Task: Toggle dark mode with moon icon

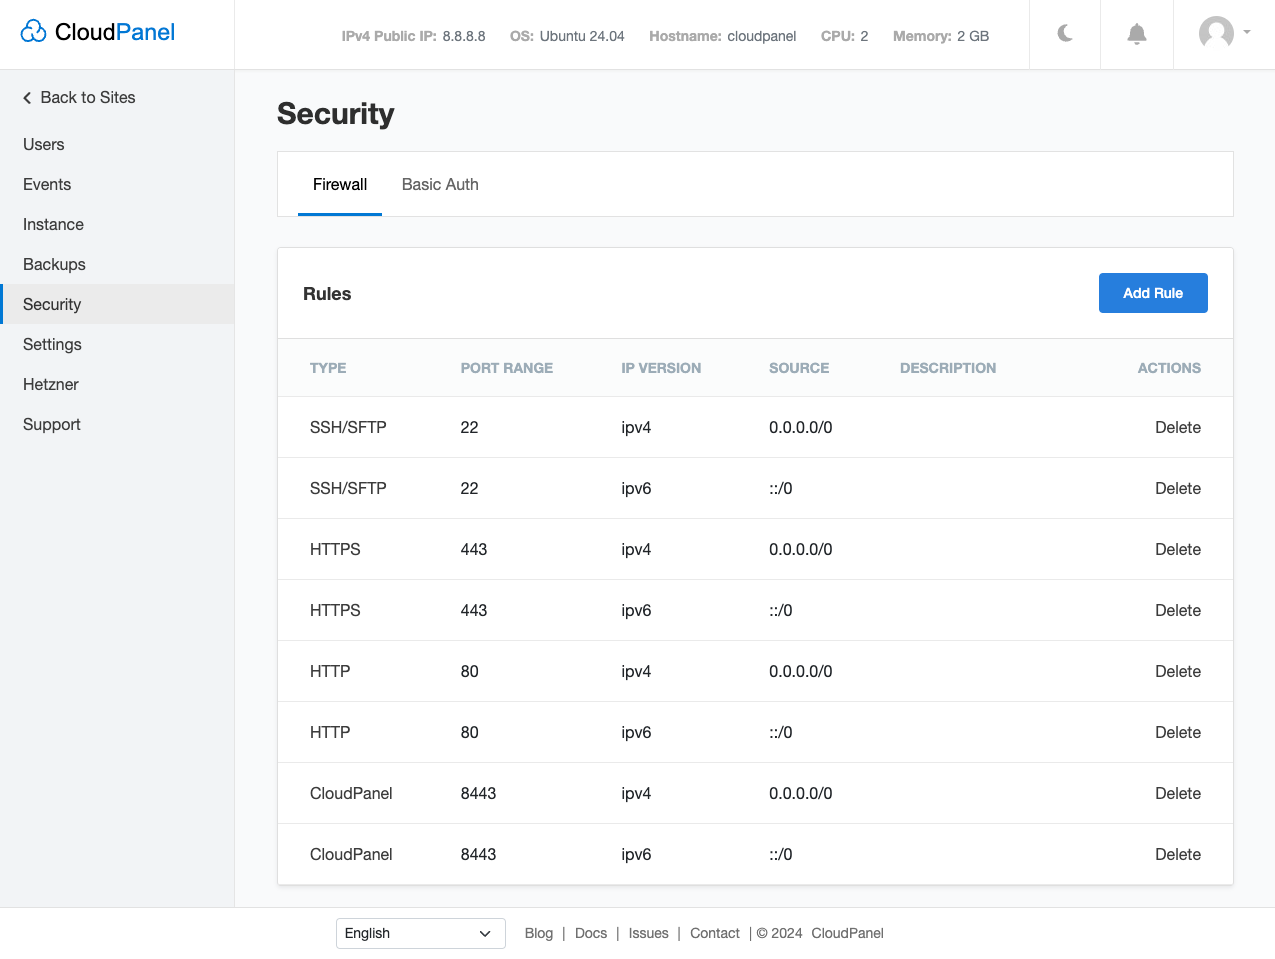Action: (1065, 34)
